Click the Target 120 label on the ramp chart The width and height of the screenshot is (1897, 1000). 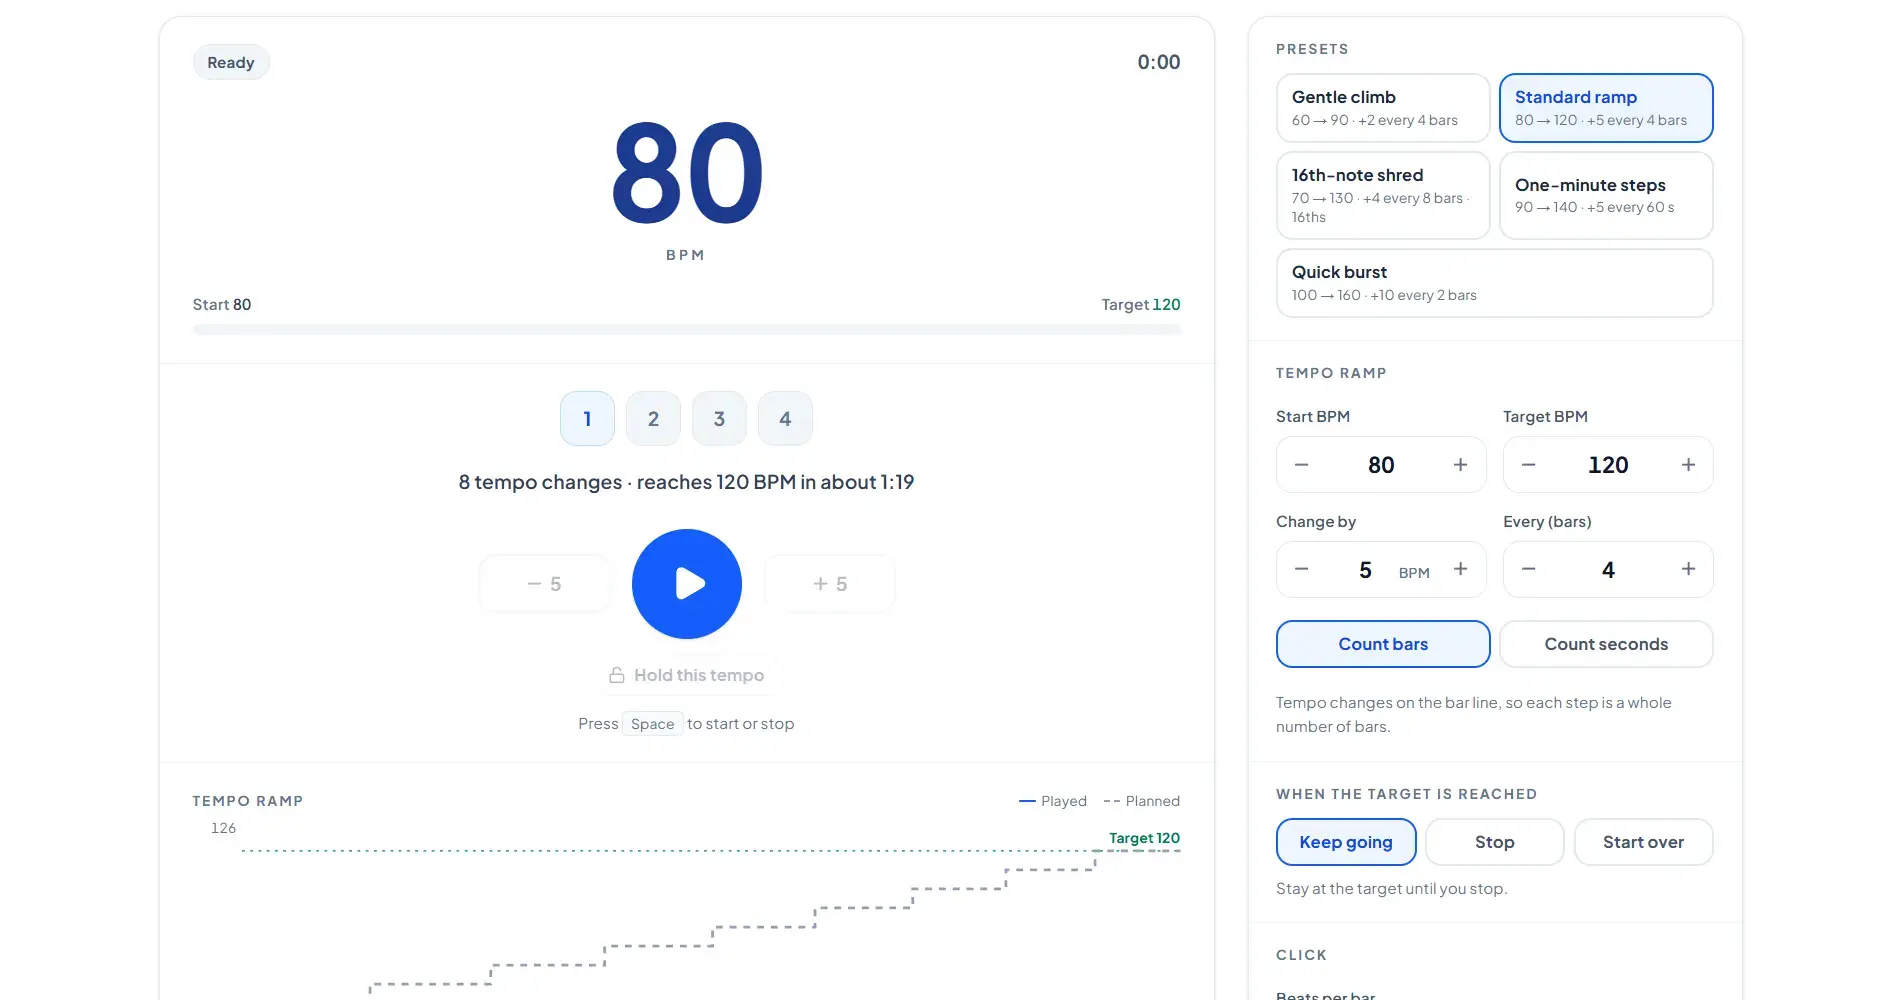(x=1144, y=838)
